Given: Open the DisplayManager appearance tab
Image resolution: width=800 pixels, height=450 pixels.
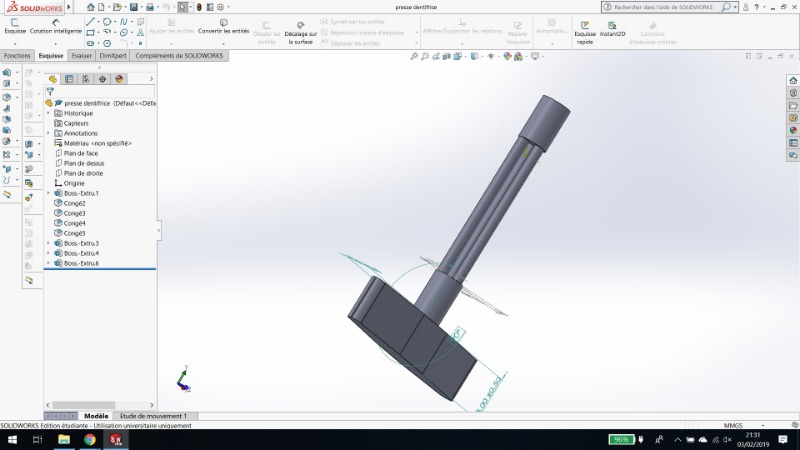Looking at the screenshot, I should tap(119, 78).
